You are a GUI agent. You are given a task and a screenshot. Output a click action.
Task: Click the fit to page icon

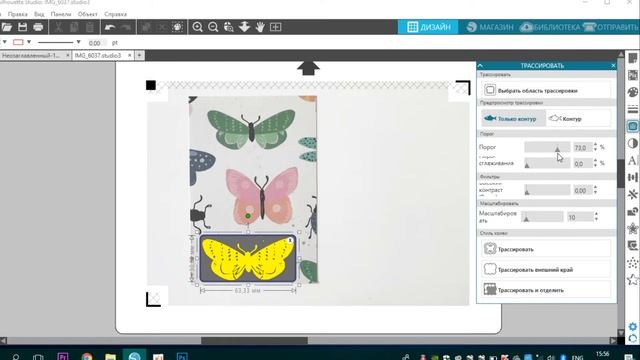(x=276, y=27)
